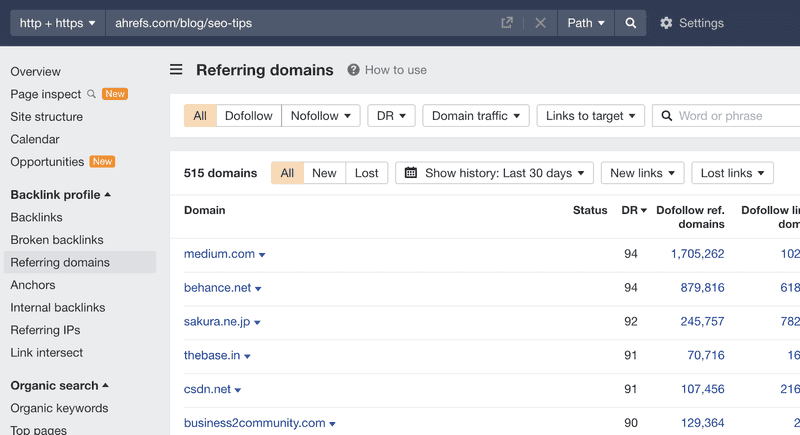800x435 pixels.
Task: Open Site structure in the sidebar
Action: coord(46,117)
